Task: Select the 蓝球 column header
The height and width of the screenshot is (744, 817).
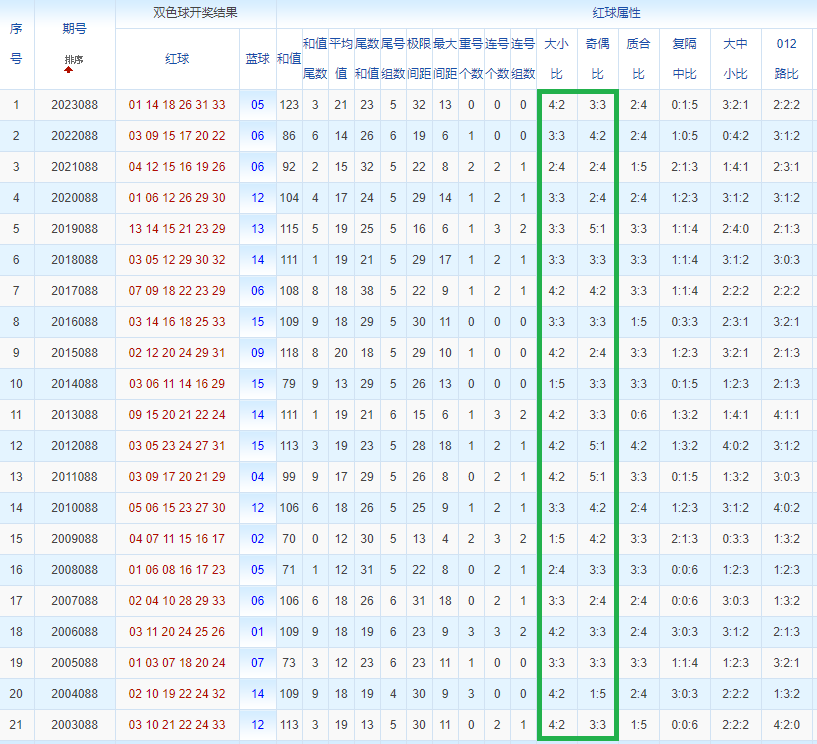Action: point(257,59)
